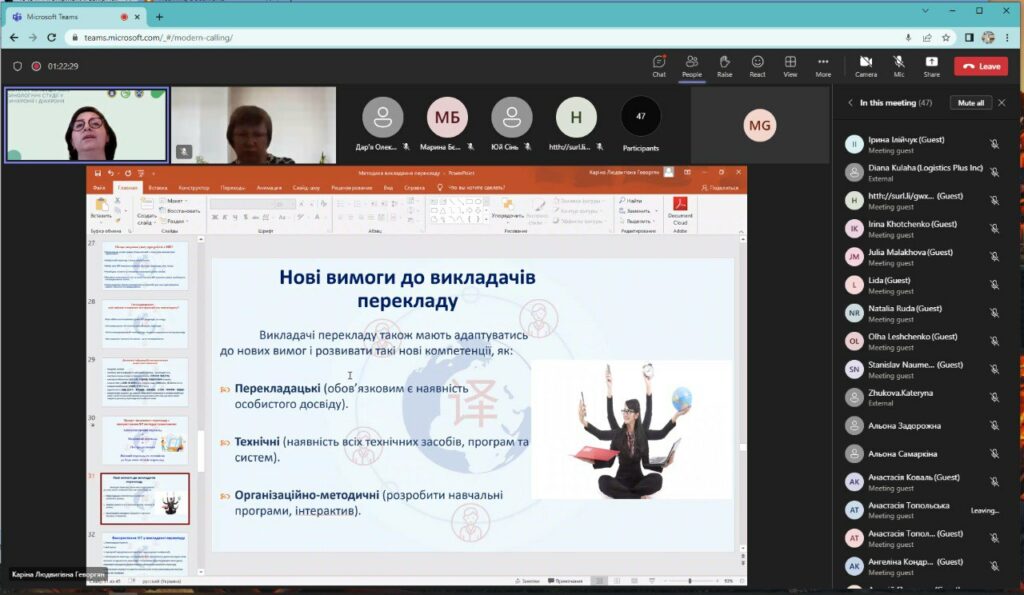
Task: Expand the More actions menu
Action: 823,65
